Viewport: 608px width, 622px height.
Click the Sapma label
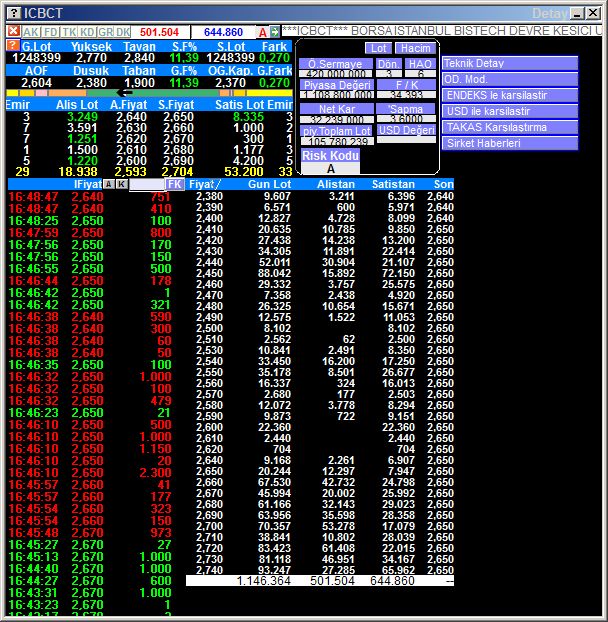tap(406, 109)
